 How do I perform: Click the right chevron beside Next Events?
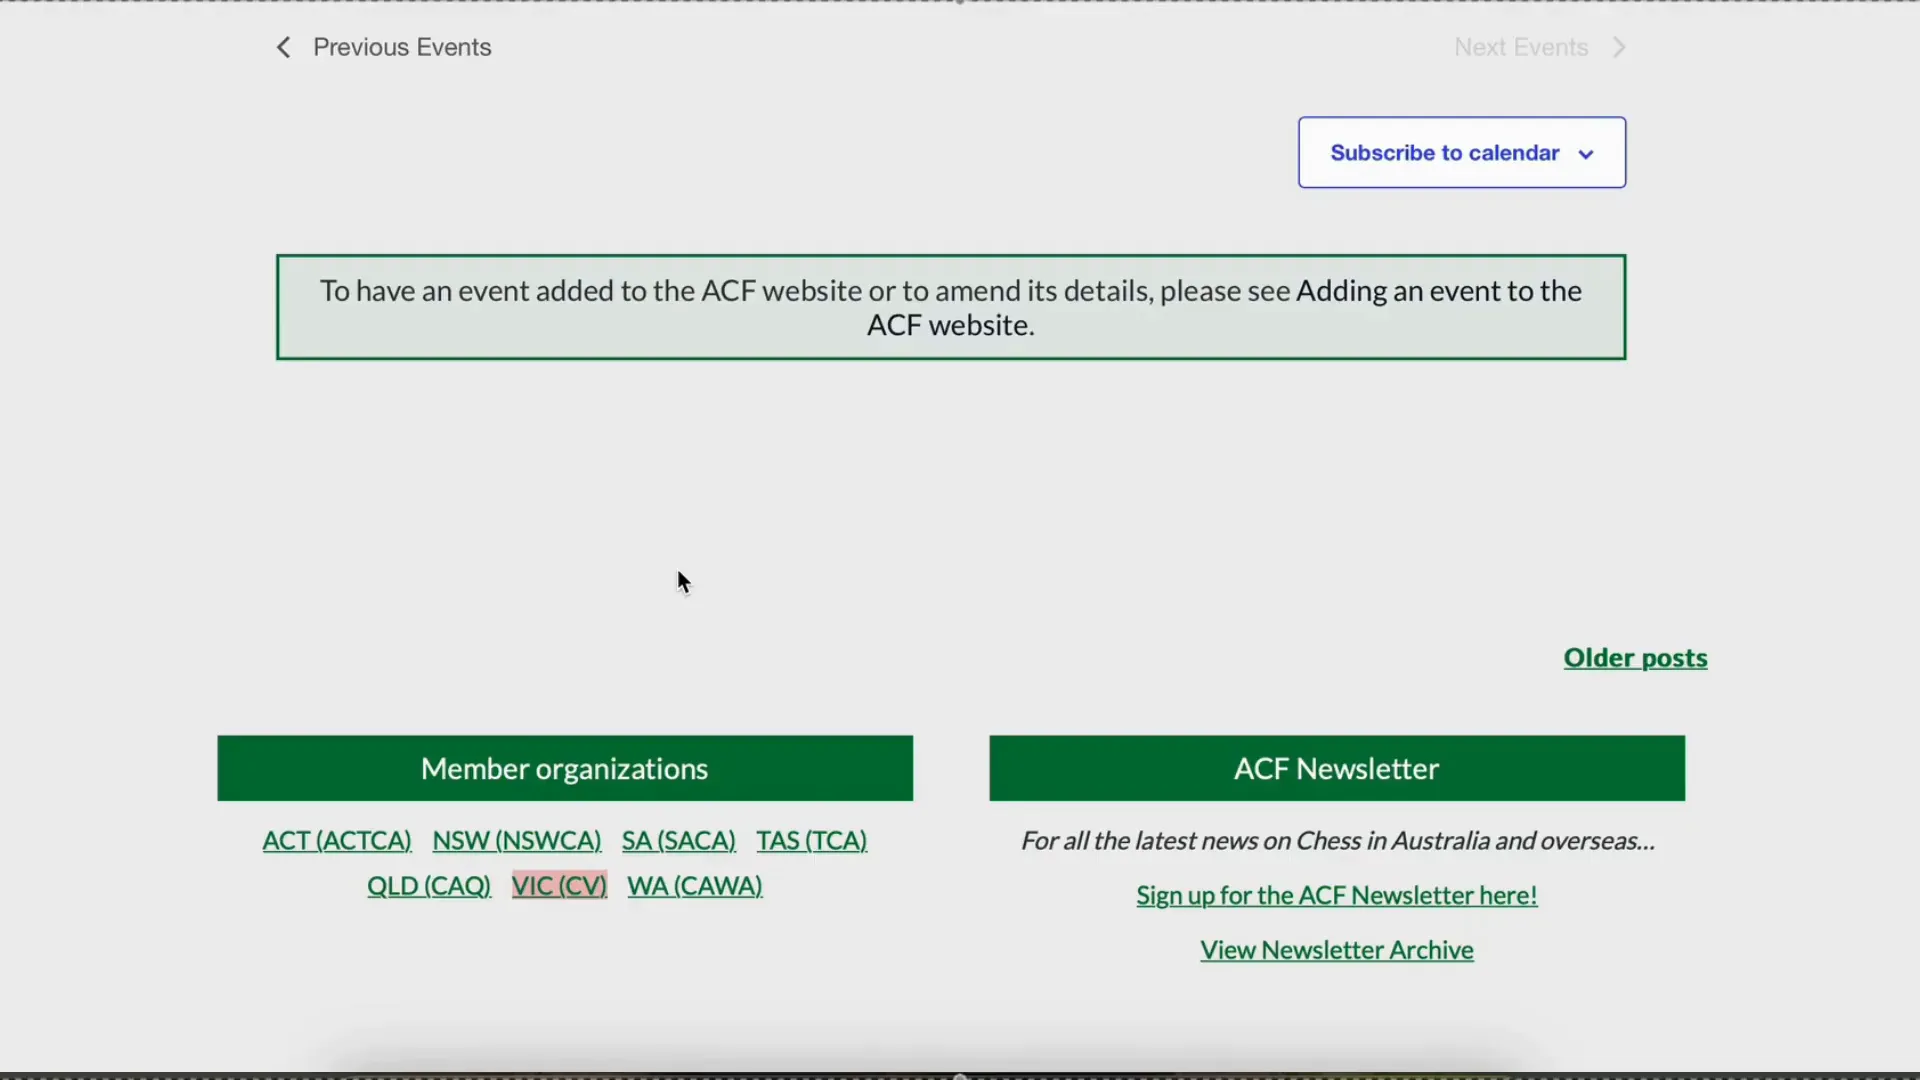pyautogui.click(x=1619, y=47)
